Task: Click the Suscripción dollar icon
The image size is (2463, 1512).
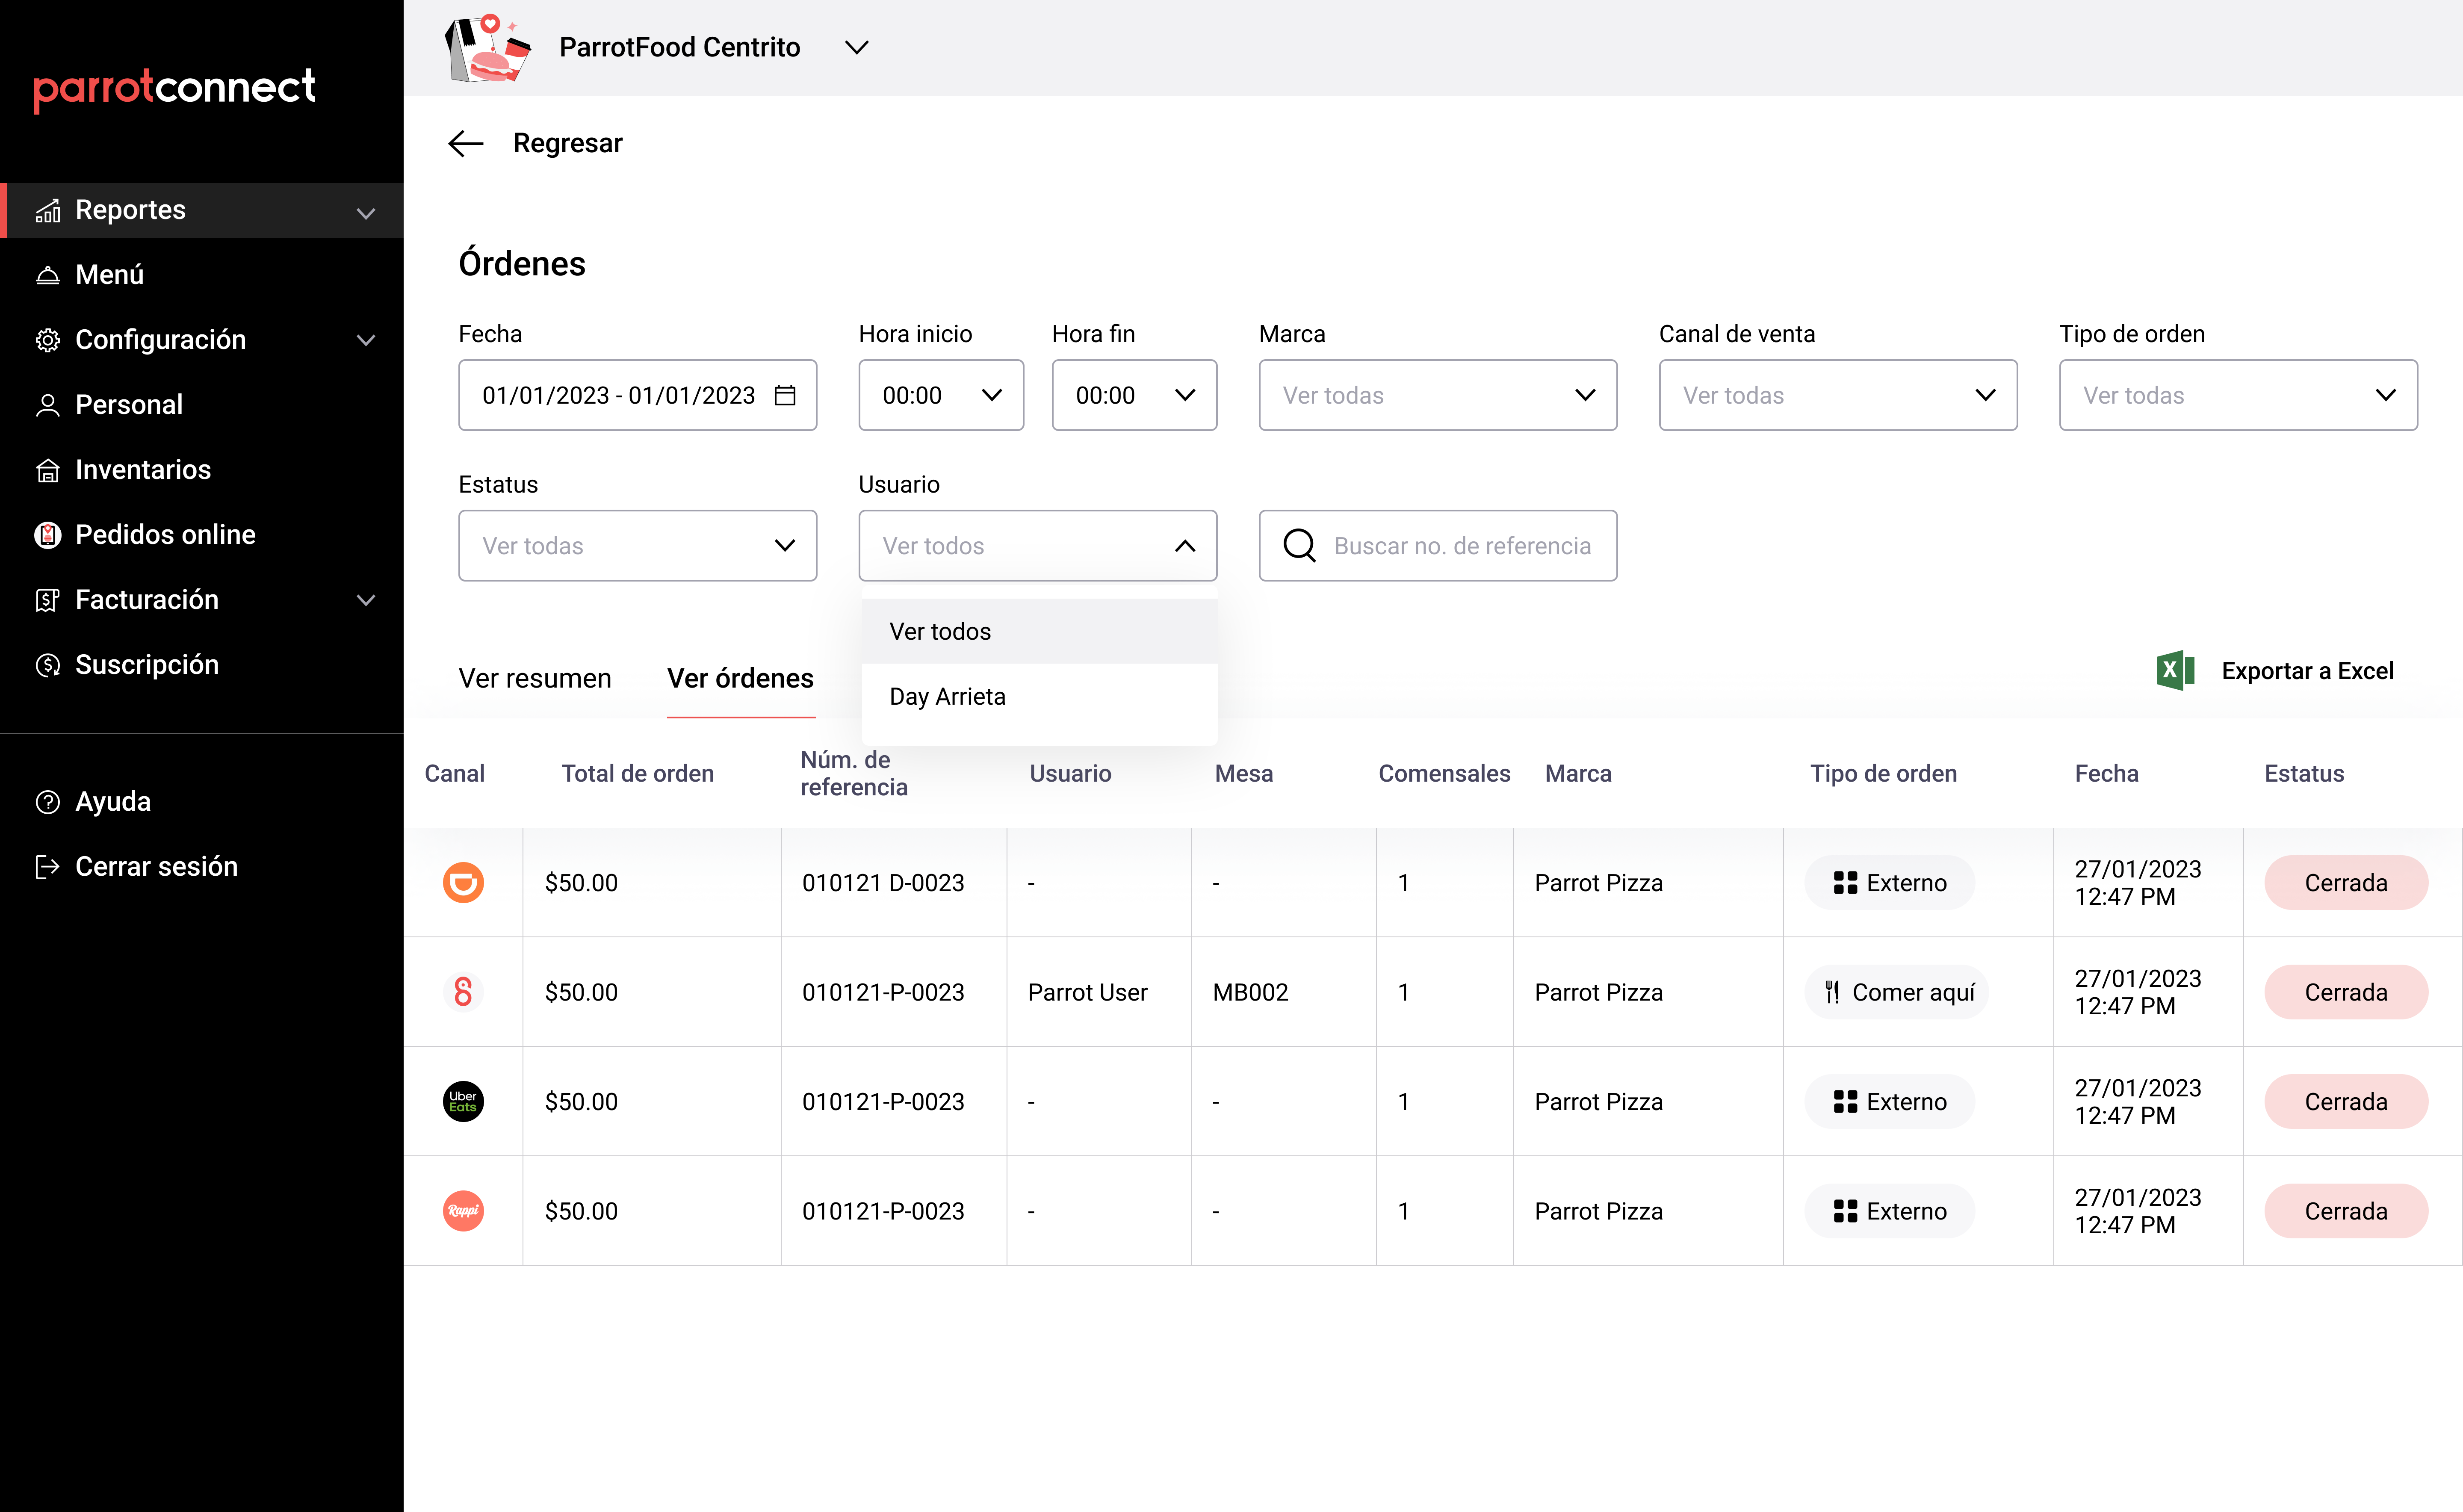Action: point(48,665)
